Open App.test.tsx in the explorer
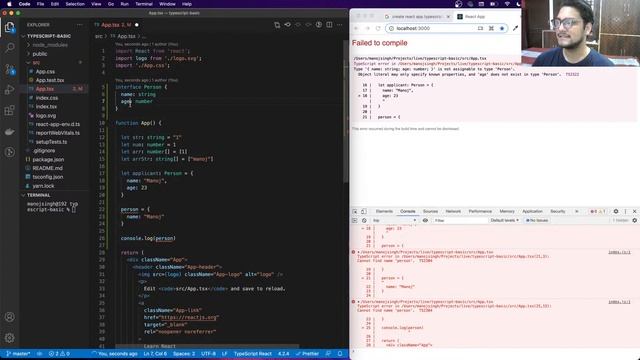The image size is (640, 360). (x=50, y=80)
